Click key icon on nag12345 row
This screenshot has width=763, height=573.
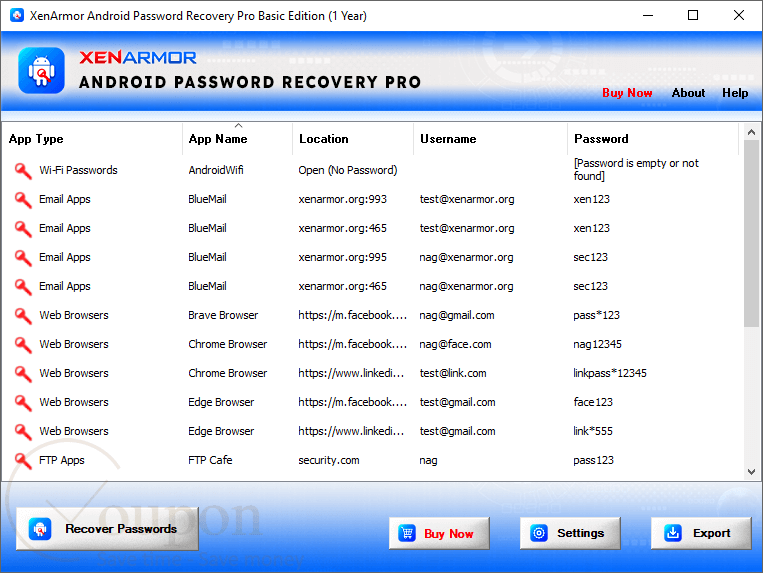pyautogui.click(x=22, y=344)
